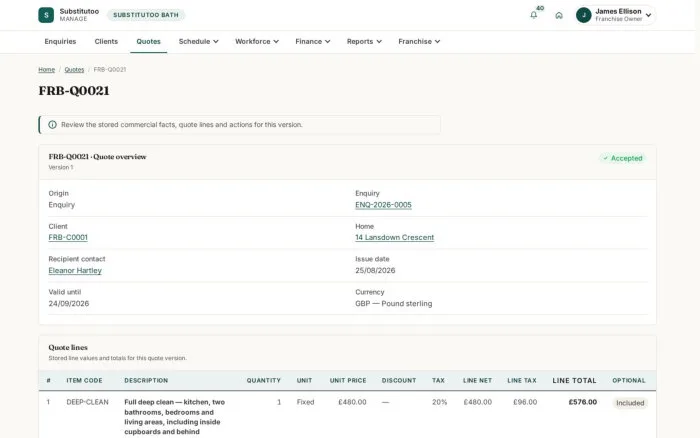Click the Included badge on line 1
Screen dimensions: 700x438
click(x=630, y=403)
